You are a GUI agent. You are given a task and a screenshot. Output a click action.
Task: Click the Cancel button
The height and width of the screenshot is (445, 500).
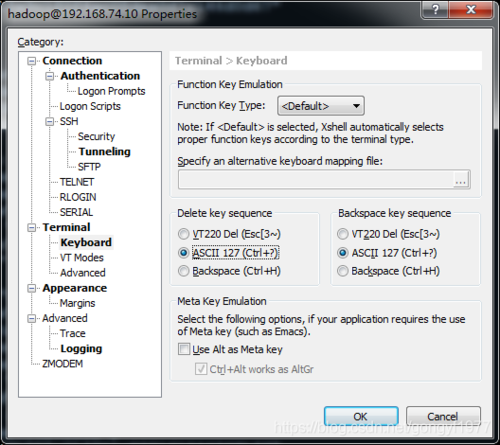coord(443,416)
